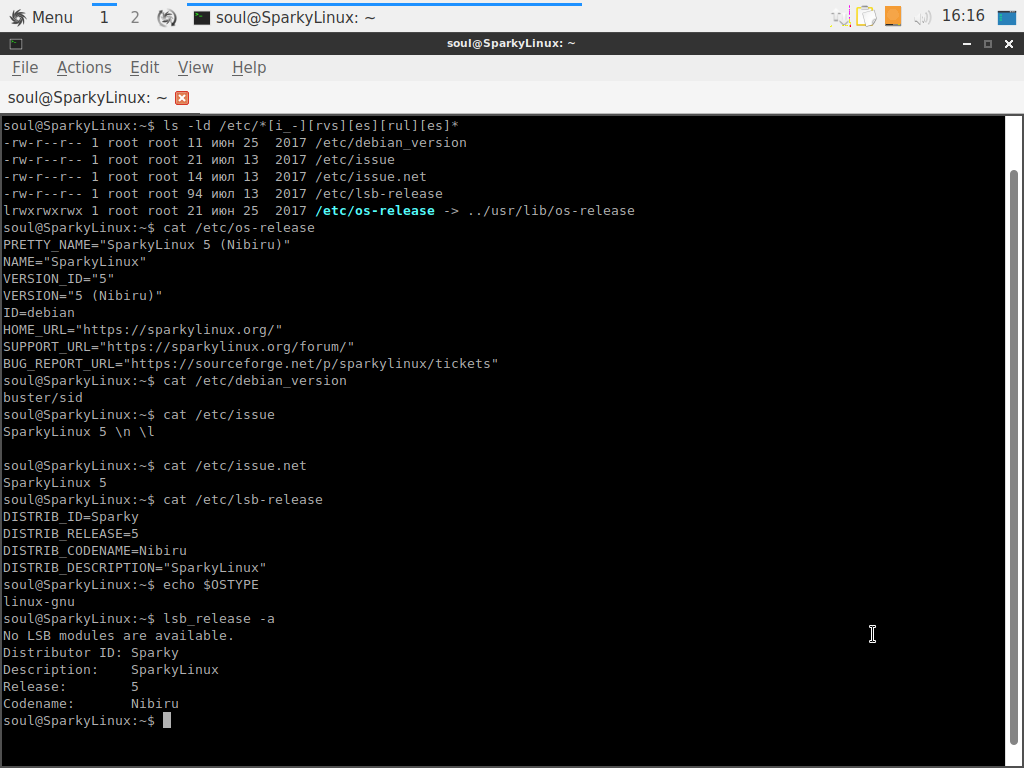The image size is (1024, 768).
Task: Maximize the terminal window
Action: pos(987,44)
